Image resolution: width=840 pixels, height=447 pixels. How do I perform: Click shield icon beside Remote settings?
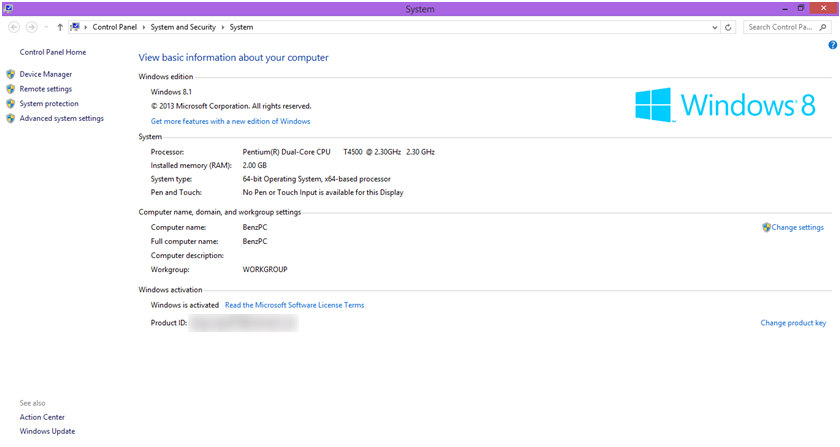11,89
